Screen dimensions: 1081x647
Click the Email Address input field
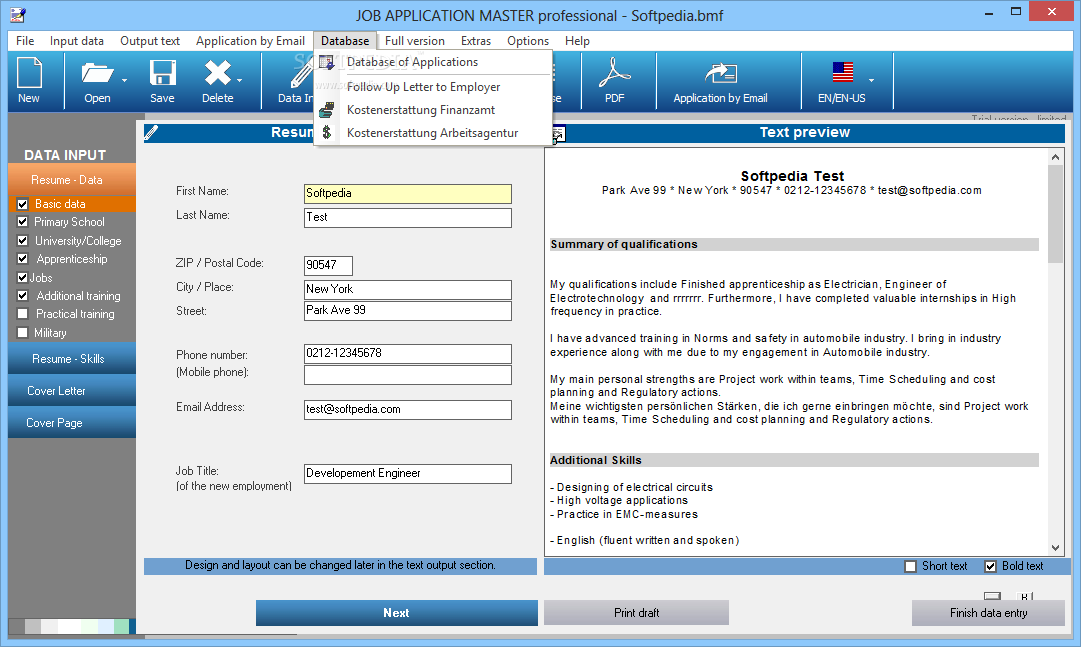(407, 410)
